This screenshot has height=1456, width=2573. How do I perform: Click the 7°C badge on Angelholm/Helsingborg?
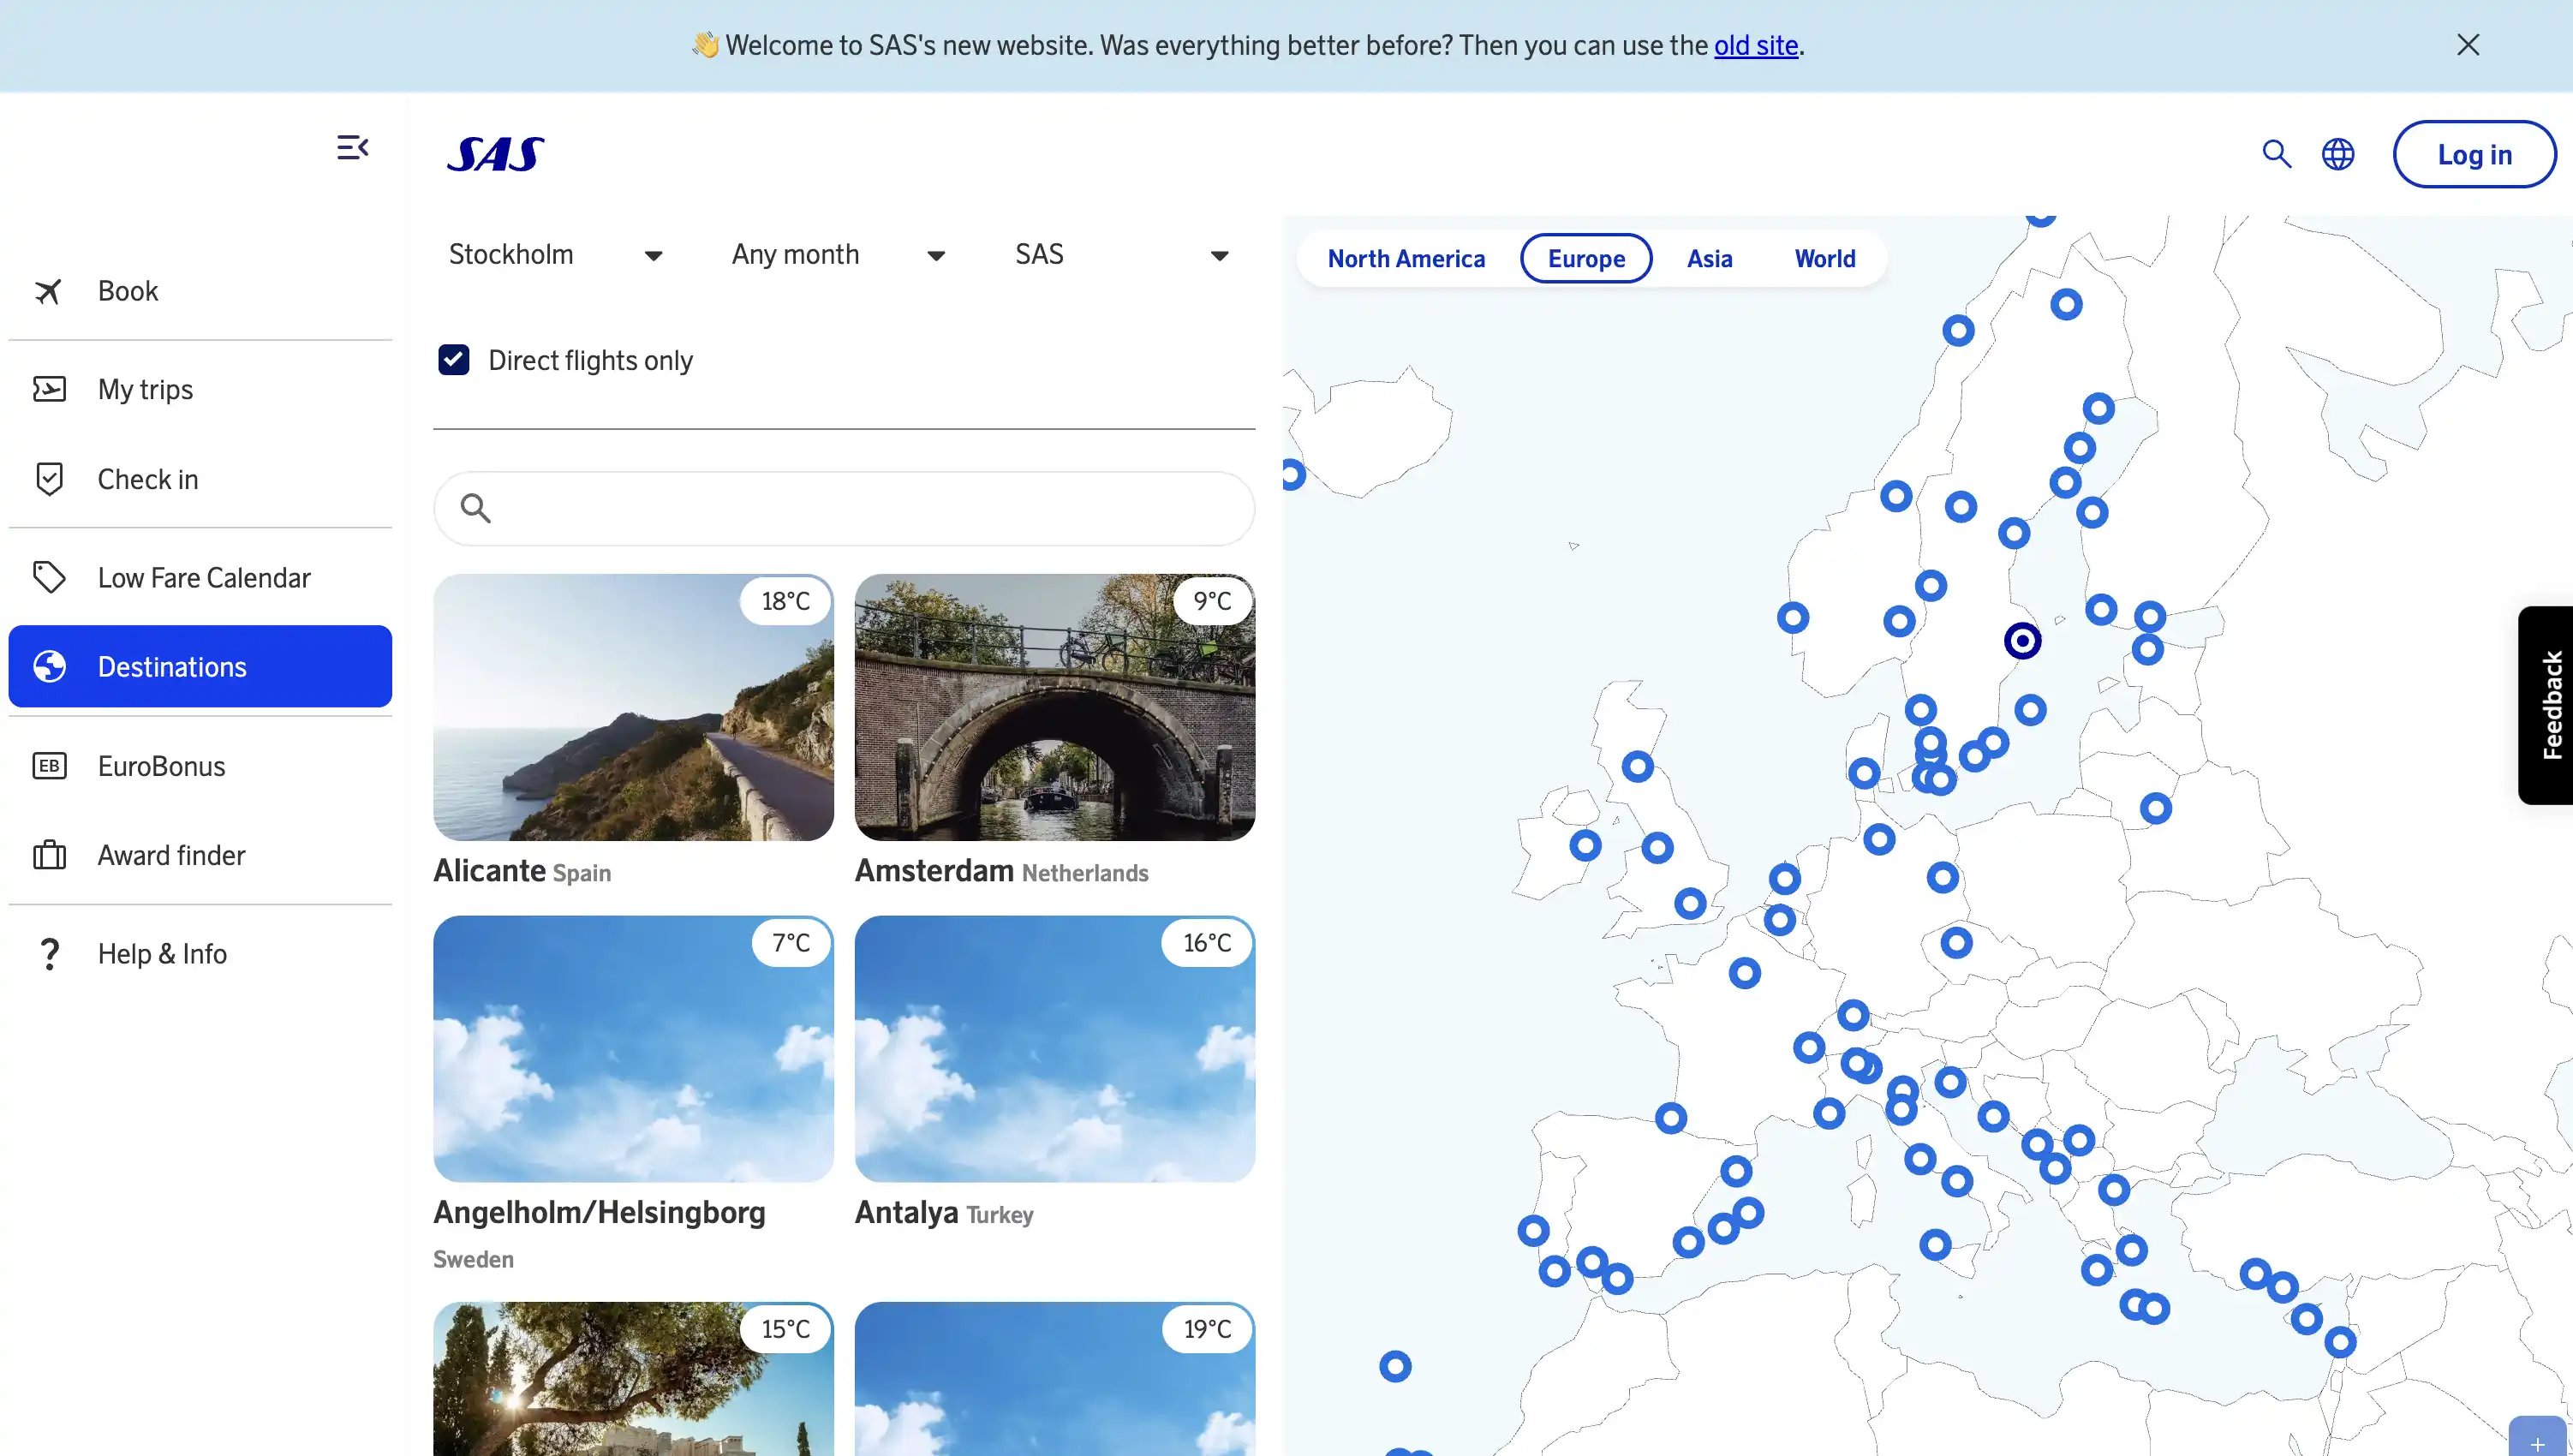point(791,943)
